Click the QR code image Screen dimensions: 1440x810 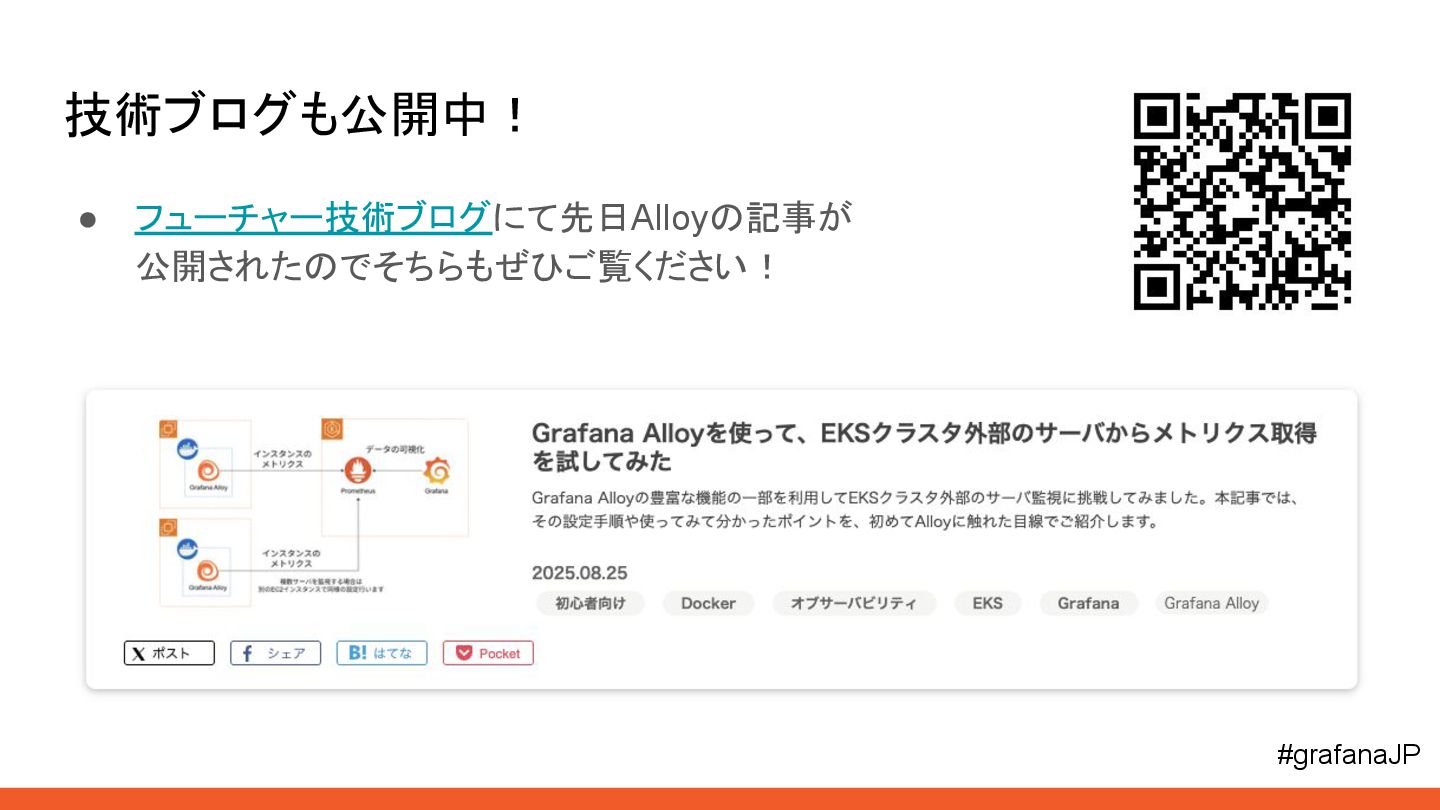pyautogui.click(x=1242, y=201)
